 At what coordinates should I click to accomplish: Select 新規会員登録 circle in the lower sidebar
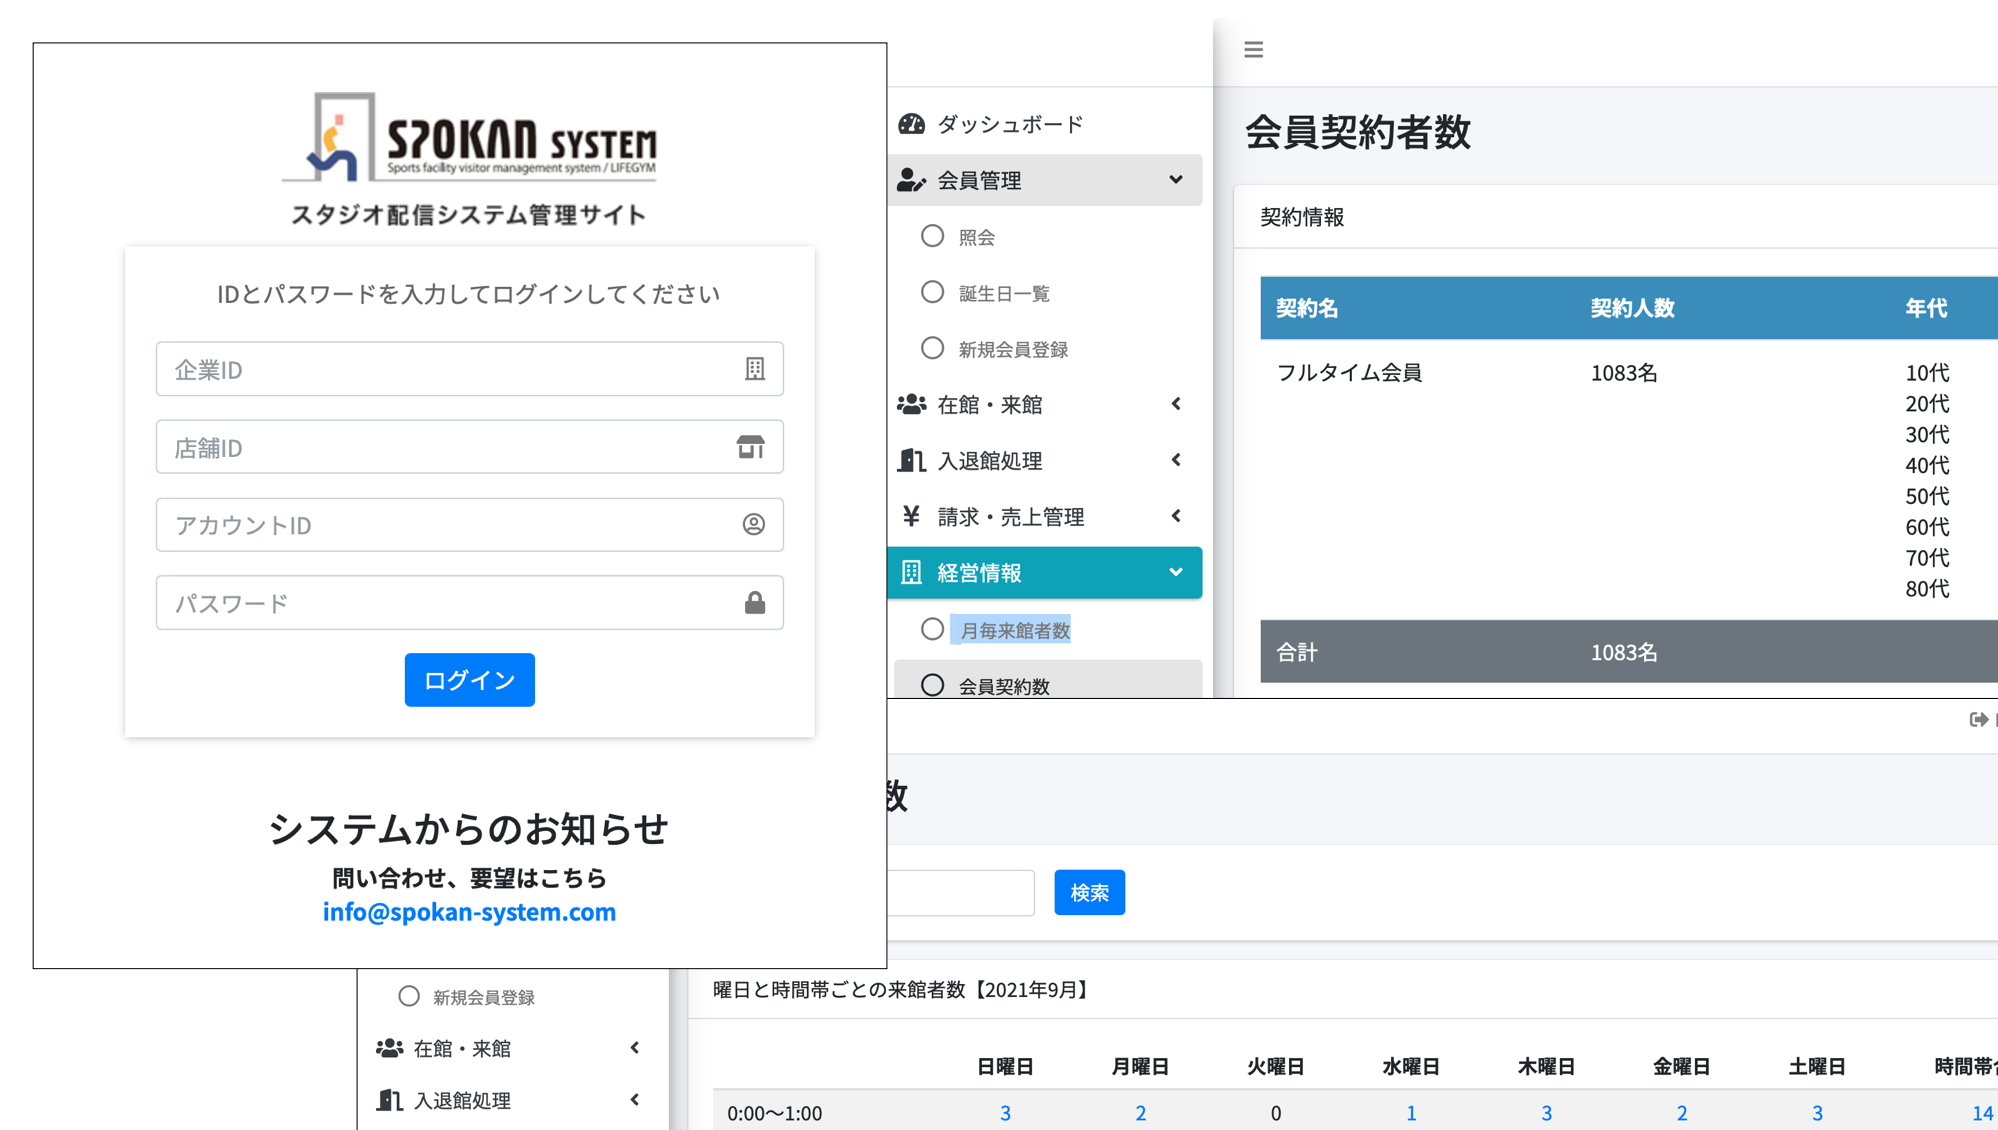tap(408, 996)
